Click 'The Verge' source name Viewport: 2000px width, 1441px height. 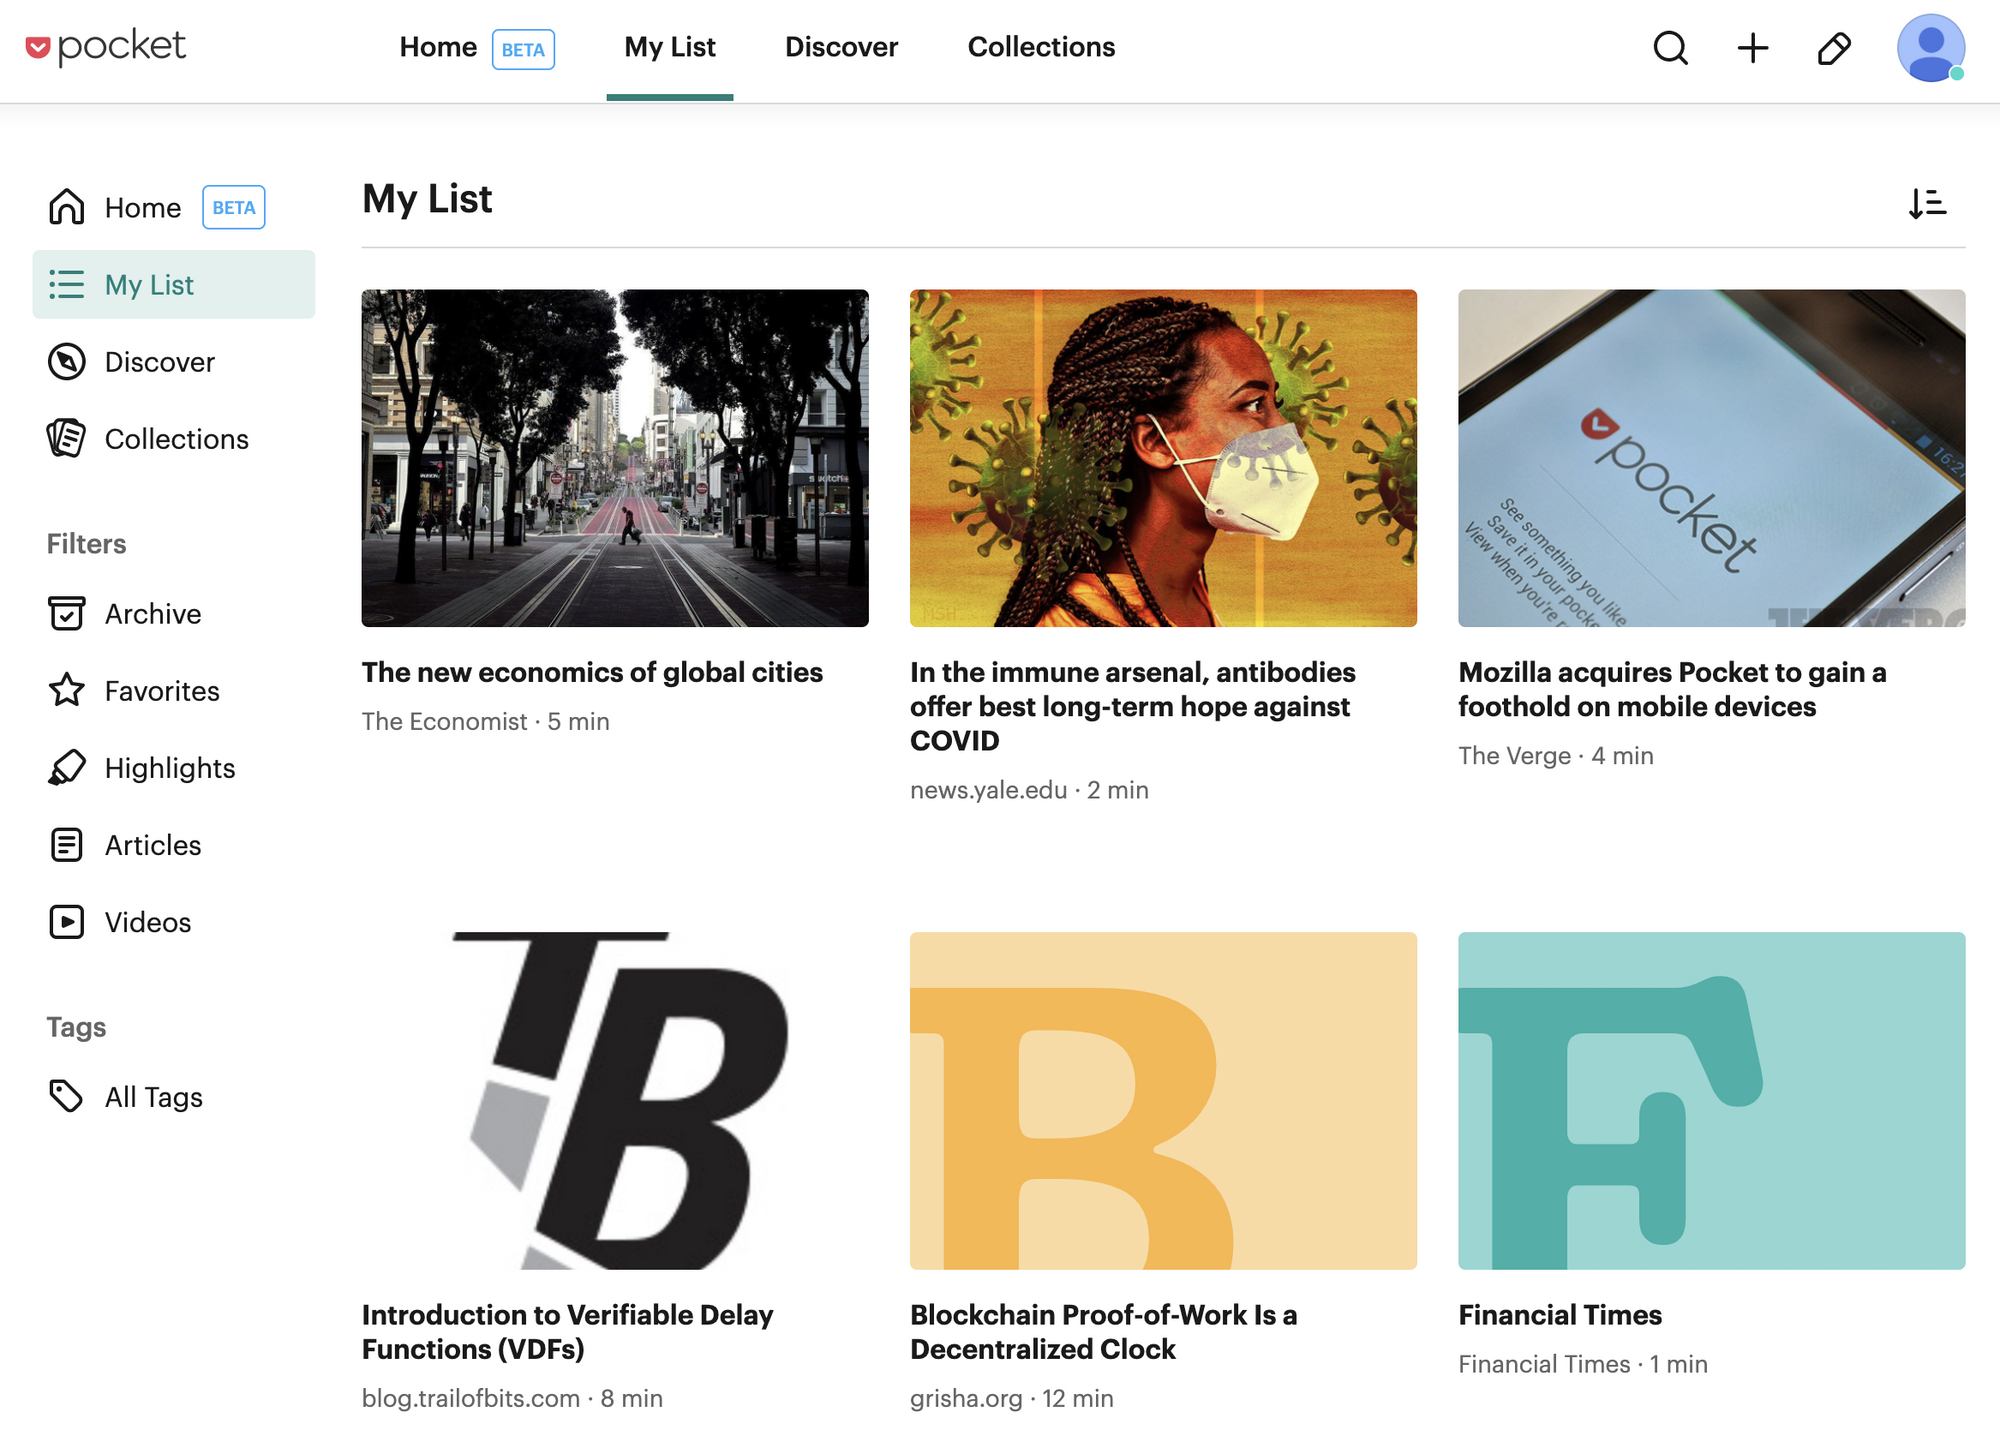click(1514, 755)
